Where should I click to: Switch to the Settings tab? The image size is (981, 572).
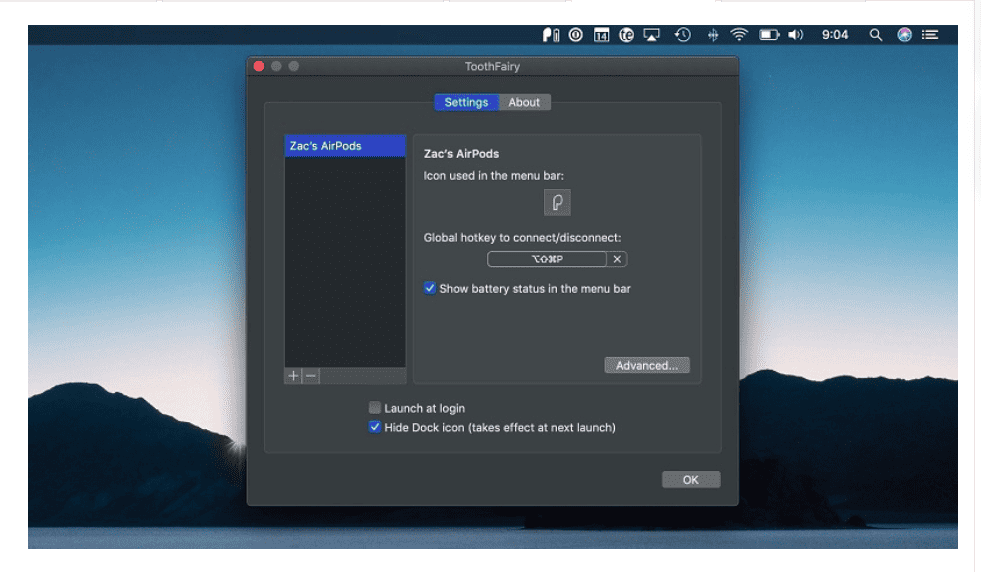[466, 103]
